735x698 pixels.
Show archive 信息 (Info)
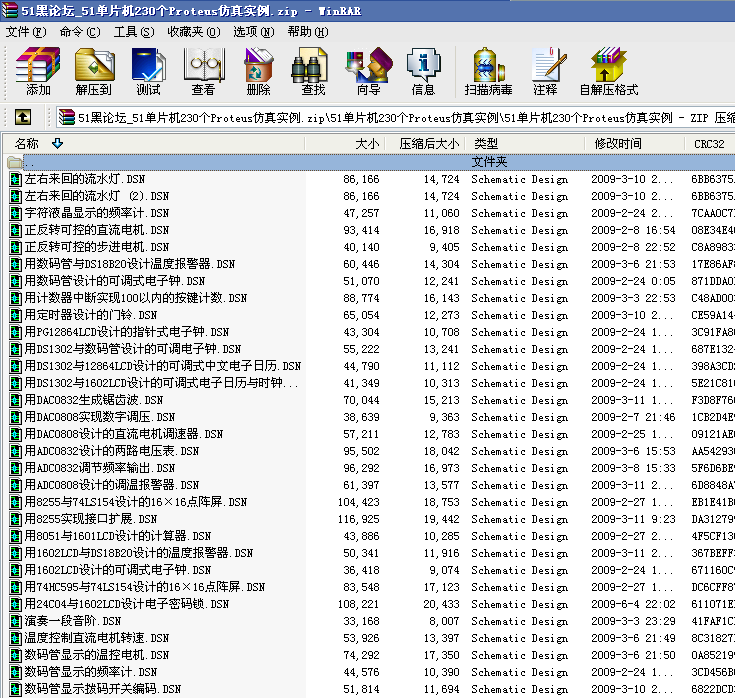click(423, 71)
